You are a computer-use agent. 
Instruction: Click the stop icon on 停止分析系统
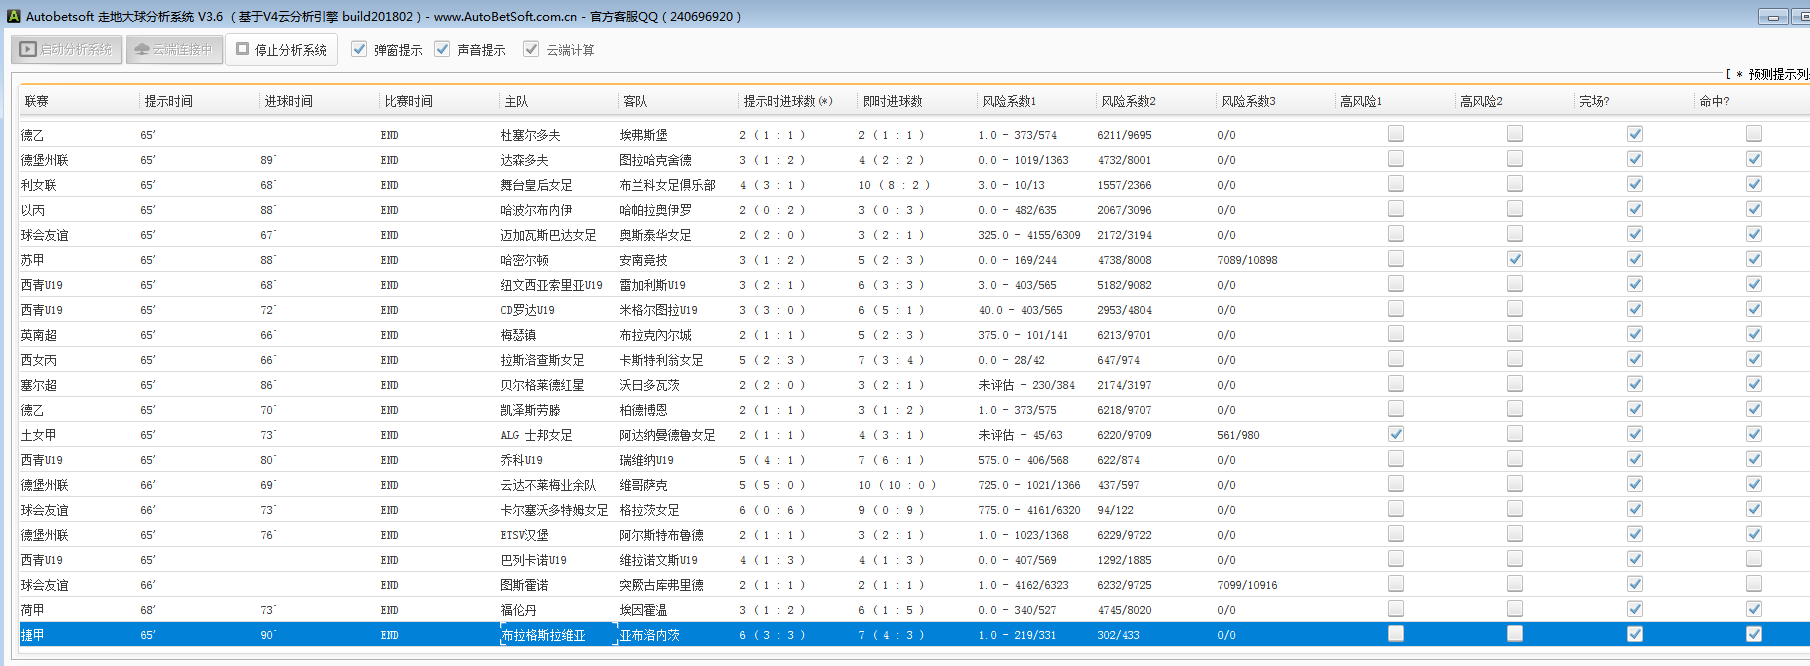point(242,48)
